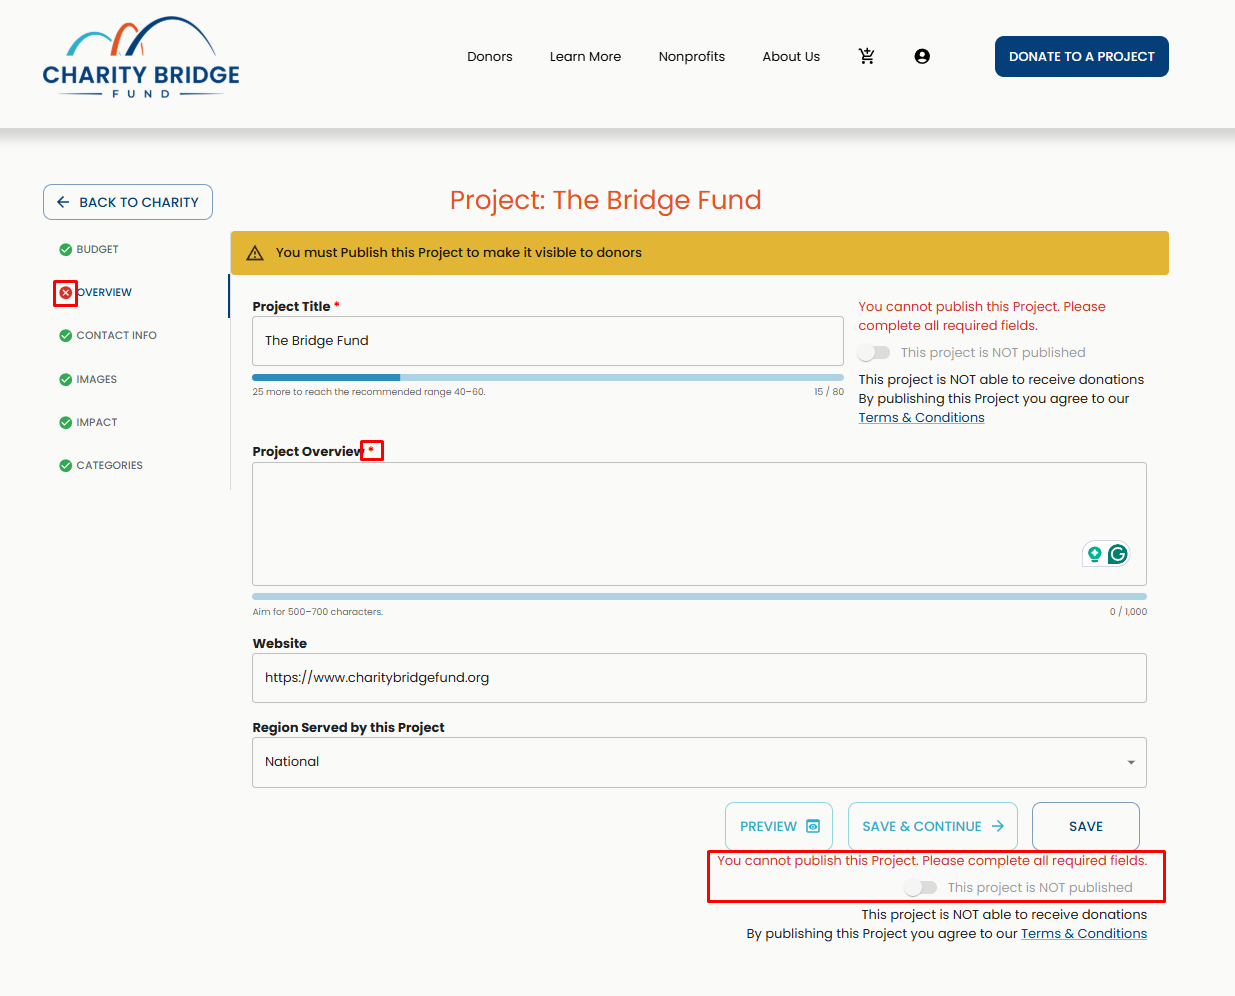This screenshot has height=996, width=1235.
Task: Go to the Impact section
Action: [97, 422]
